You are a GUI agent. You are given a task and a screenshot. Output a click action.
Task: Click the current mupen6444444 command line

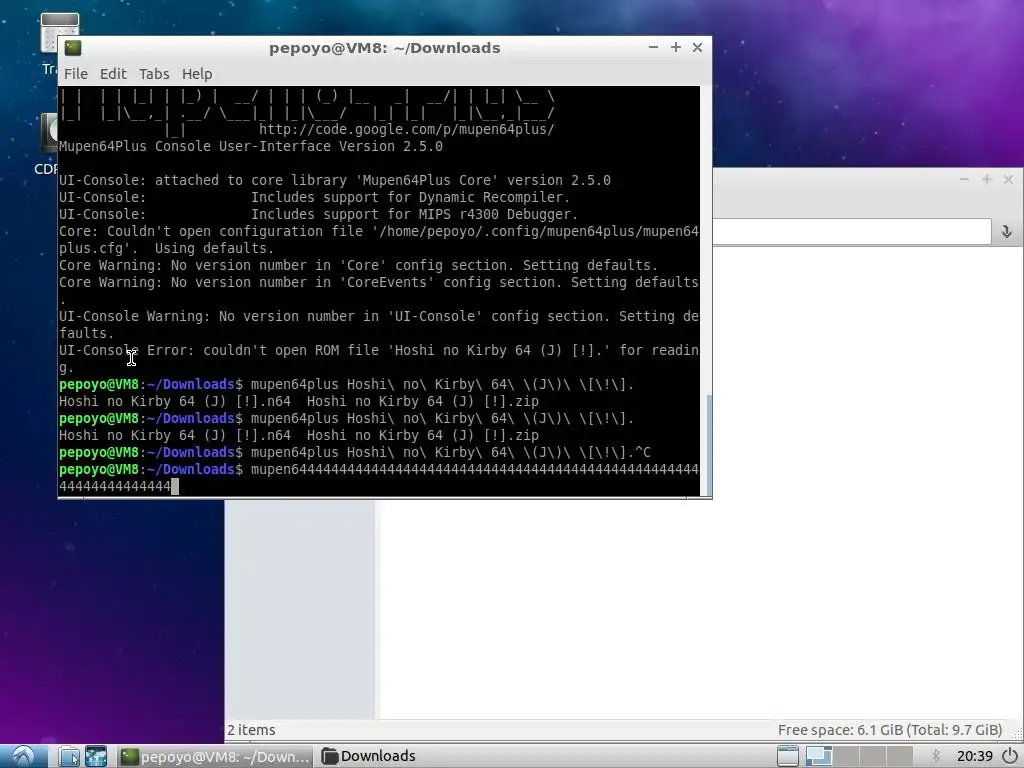click(379, 477)
